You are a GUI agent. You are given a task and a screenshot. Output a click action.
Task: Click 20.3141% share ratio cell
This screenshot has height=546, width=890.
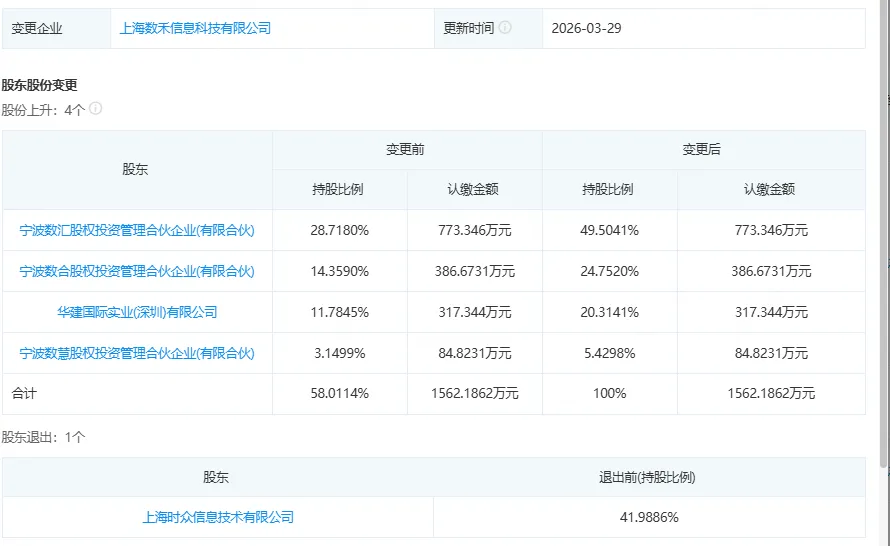610,312
